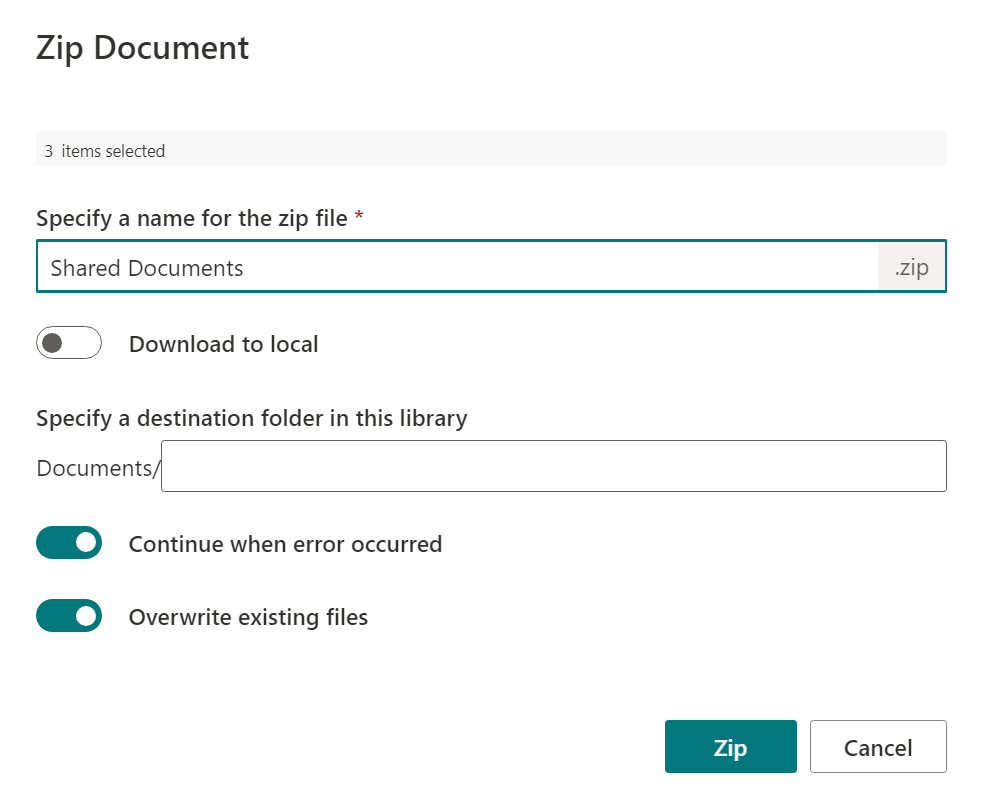Click the 3 items selected bar
The image size is (984, 800).
pos(491,149)
